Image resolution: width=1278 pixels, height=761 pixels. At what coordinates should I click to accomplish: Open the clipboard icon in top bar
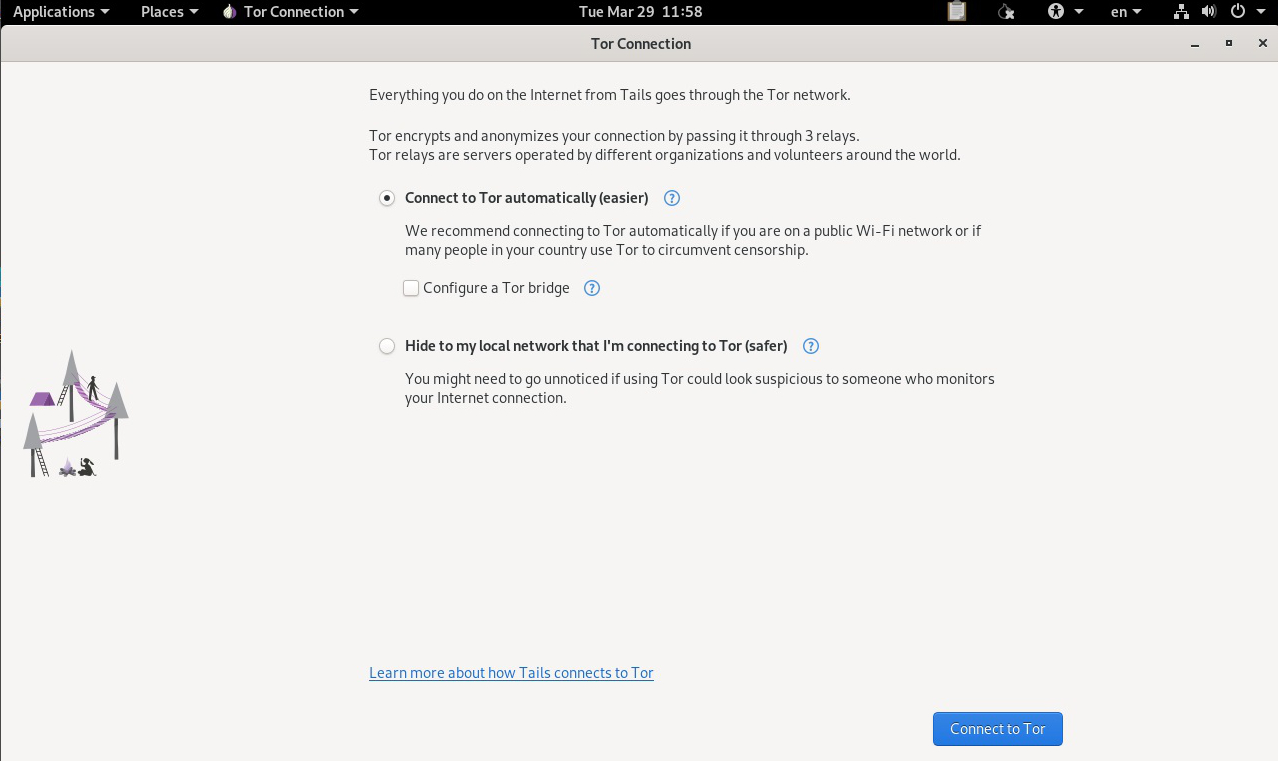tap(957, 12)
